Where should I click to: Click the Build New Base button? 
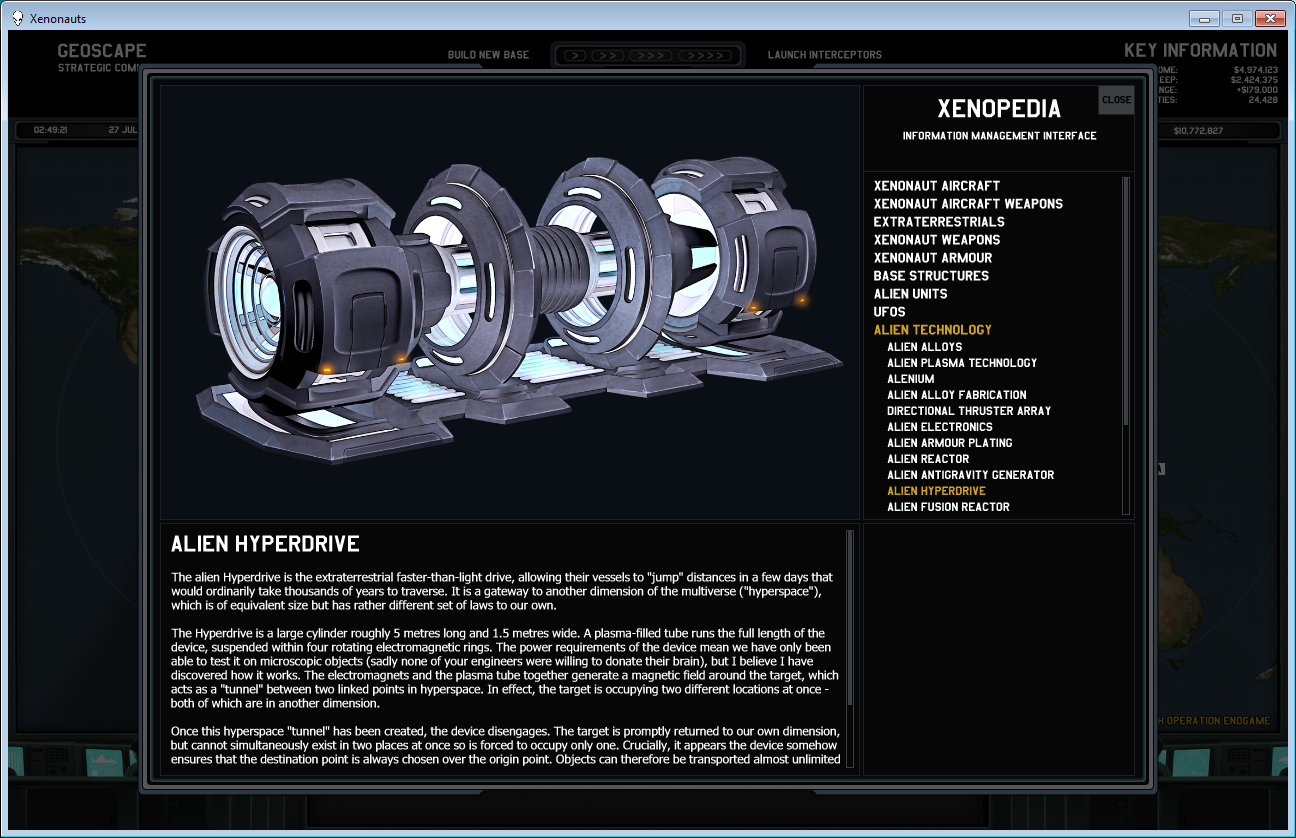pyautogui.click(x=488, y=55)
